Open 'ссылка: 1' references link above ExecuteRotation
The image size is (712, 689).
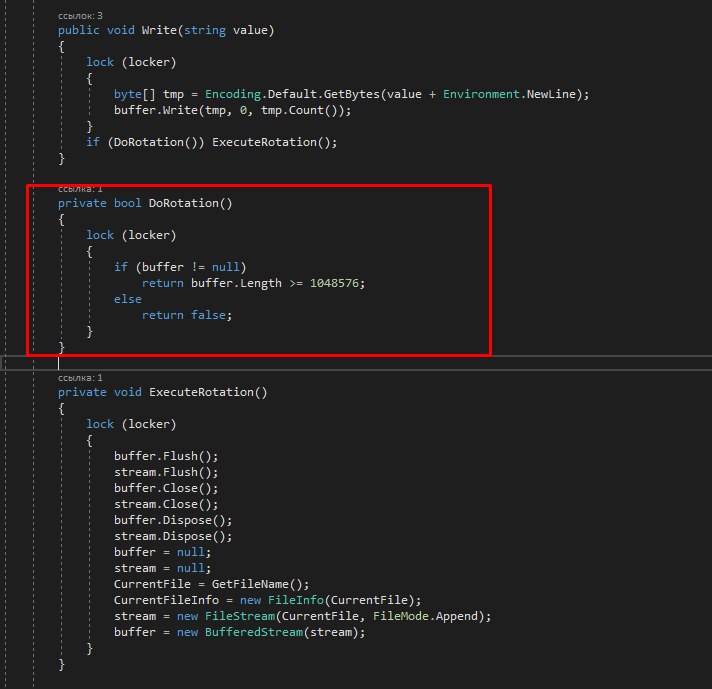[80, 378]
